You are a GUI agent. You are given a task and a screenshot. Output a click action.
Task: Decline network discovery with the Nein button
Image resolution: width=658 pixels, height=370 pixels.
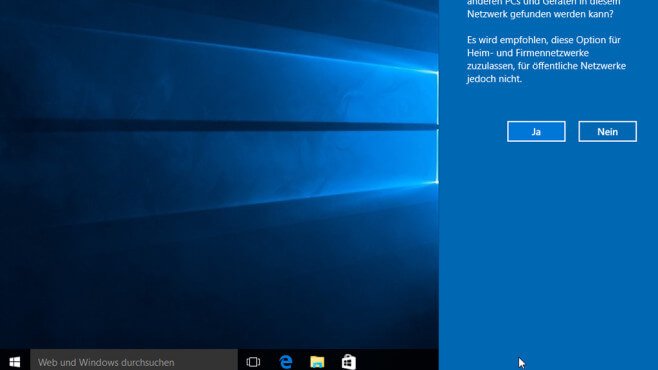pos(607,132)
